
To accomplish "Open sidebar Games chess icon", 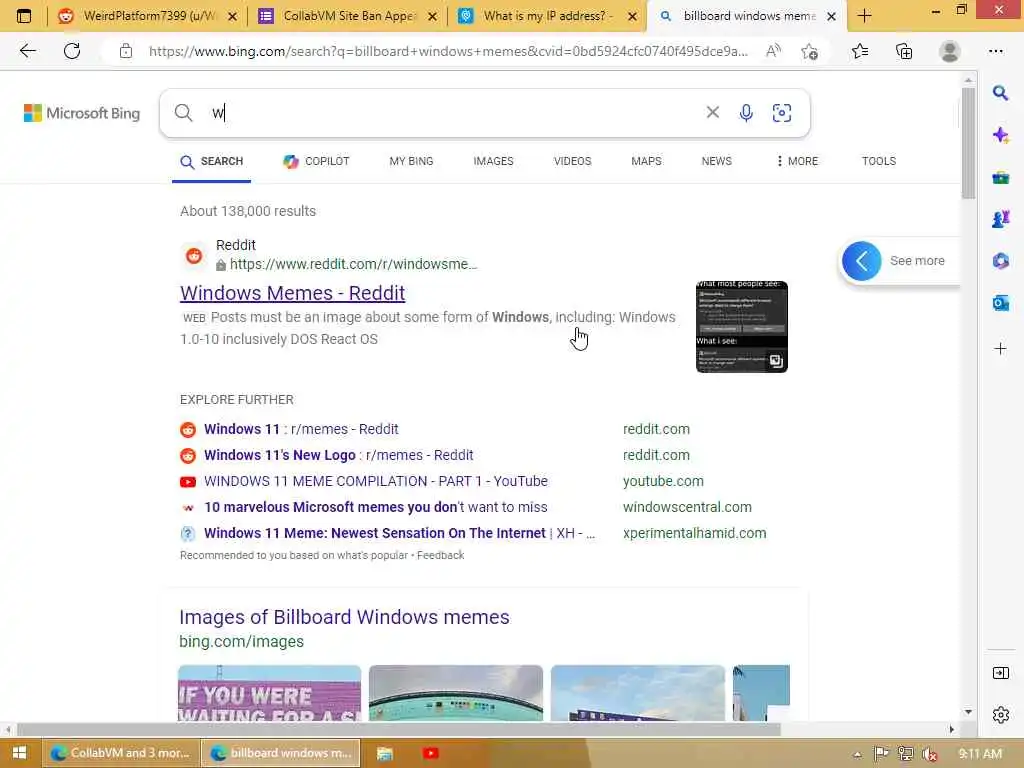I will tap(1000, 219).
